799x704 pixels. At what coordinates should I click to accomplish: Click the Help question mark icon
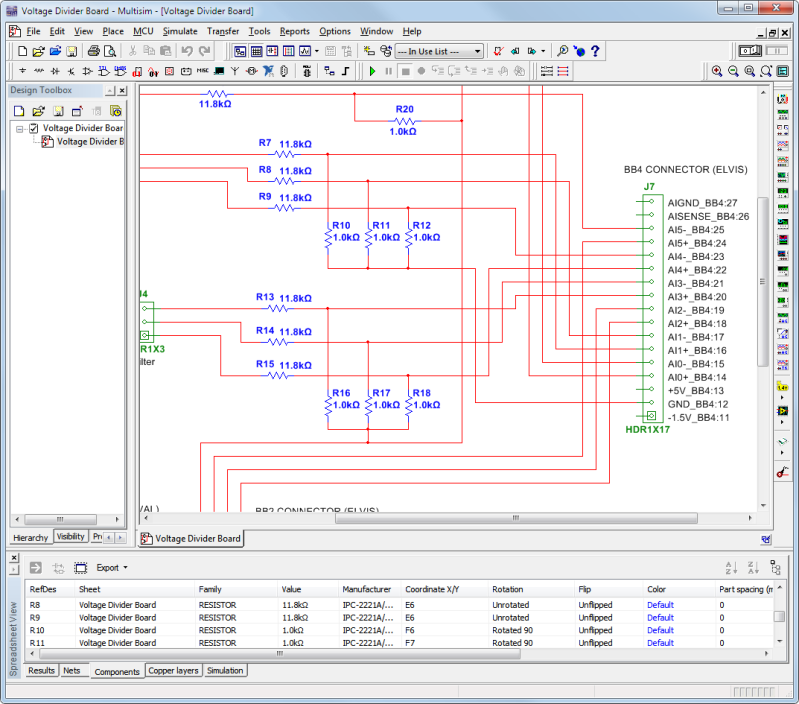coord(595,51)
